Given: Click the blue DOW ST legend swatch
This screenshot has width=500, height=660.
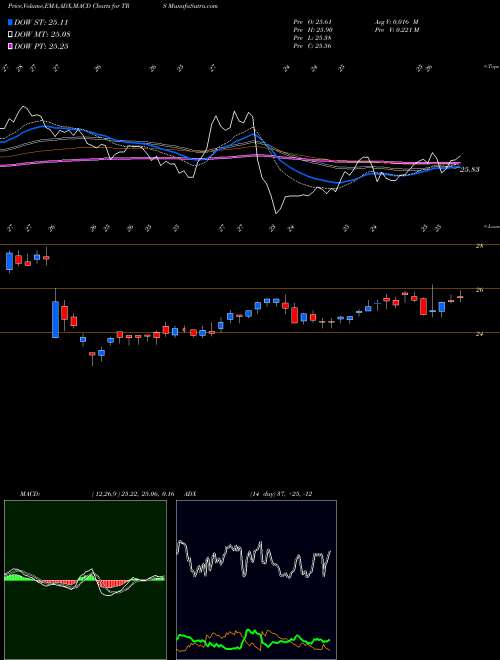Looking at the screenshot, I should [x=11, y=22].
